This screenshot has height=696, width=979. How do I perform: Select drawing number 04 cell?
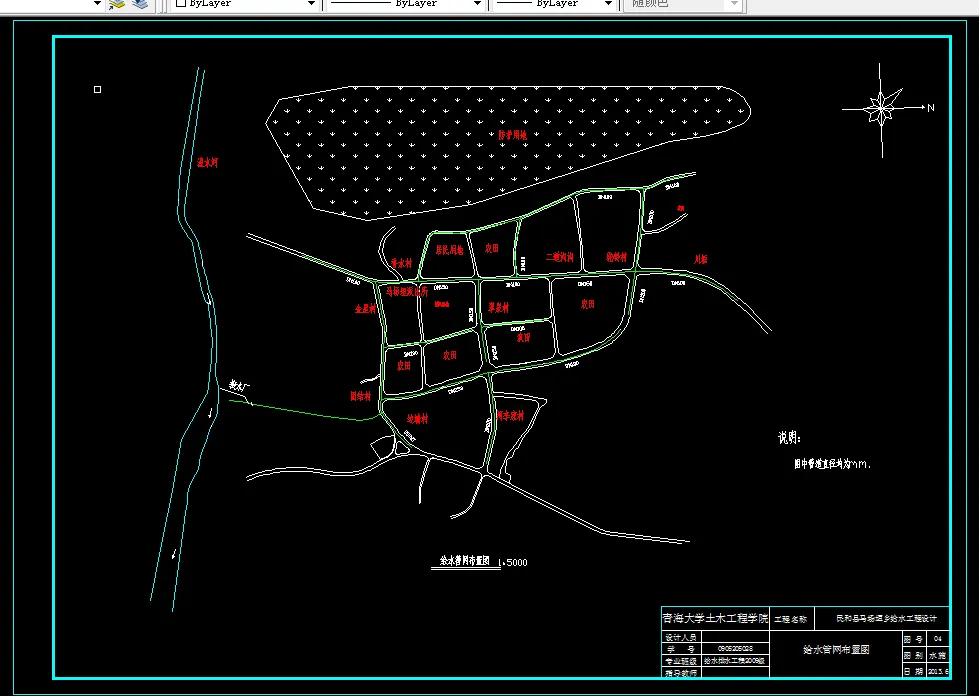pyautogui.click(x=937, y=639)
